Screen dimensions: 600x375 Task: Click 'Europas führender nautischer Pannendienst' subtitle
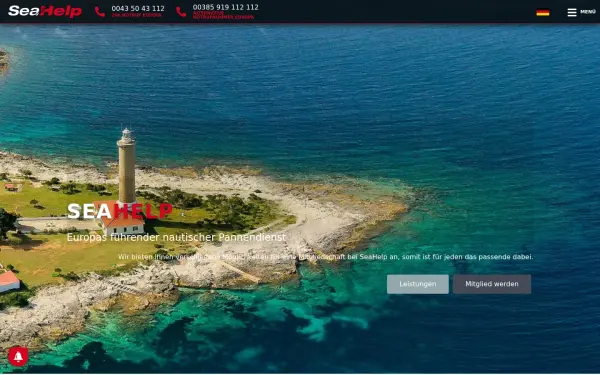(176, 237)
